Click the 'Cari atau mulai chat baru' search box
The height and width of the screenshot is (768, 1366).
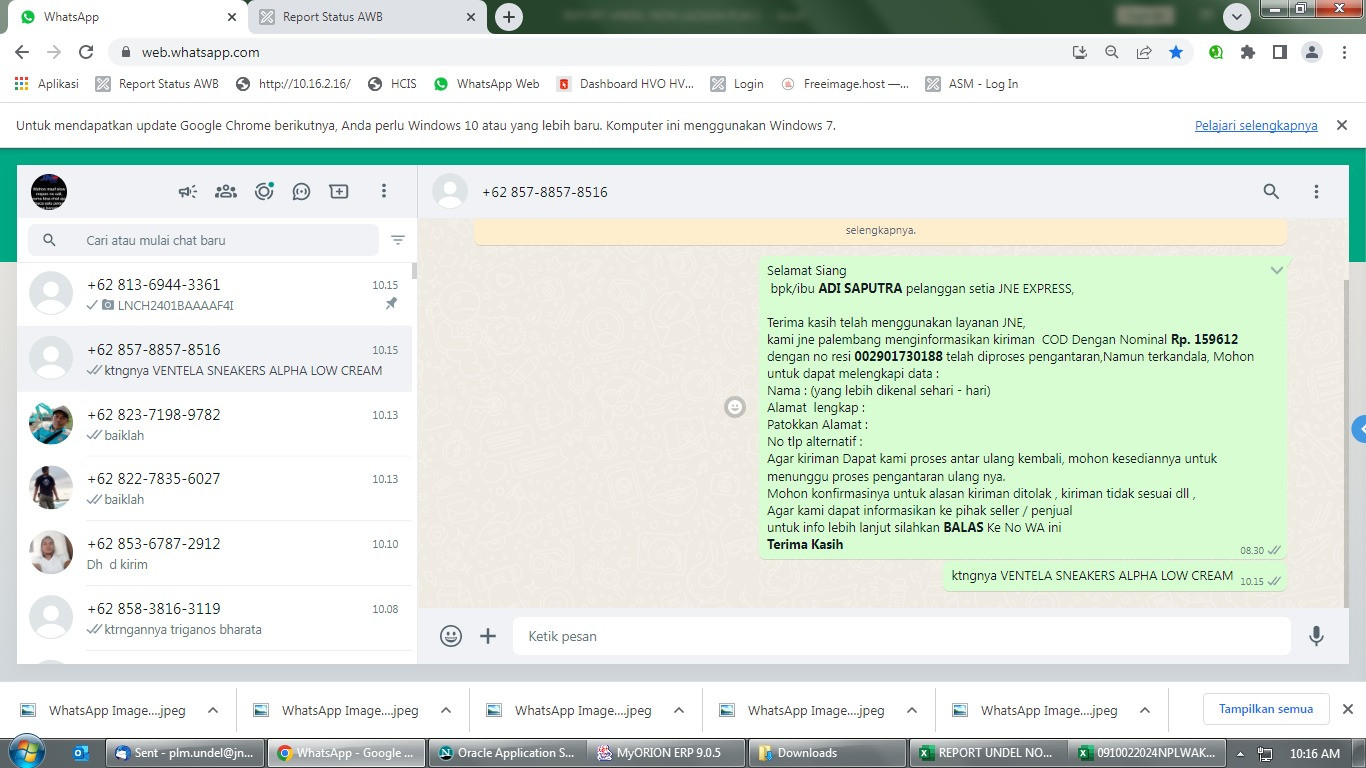[204, 240]
